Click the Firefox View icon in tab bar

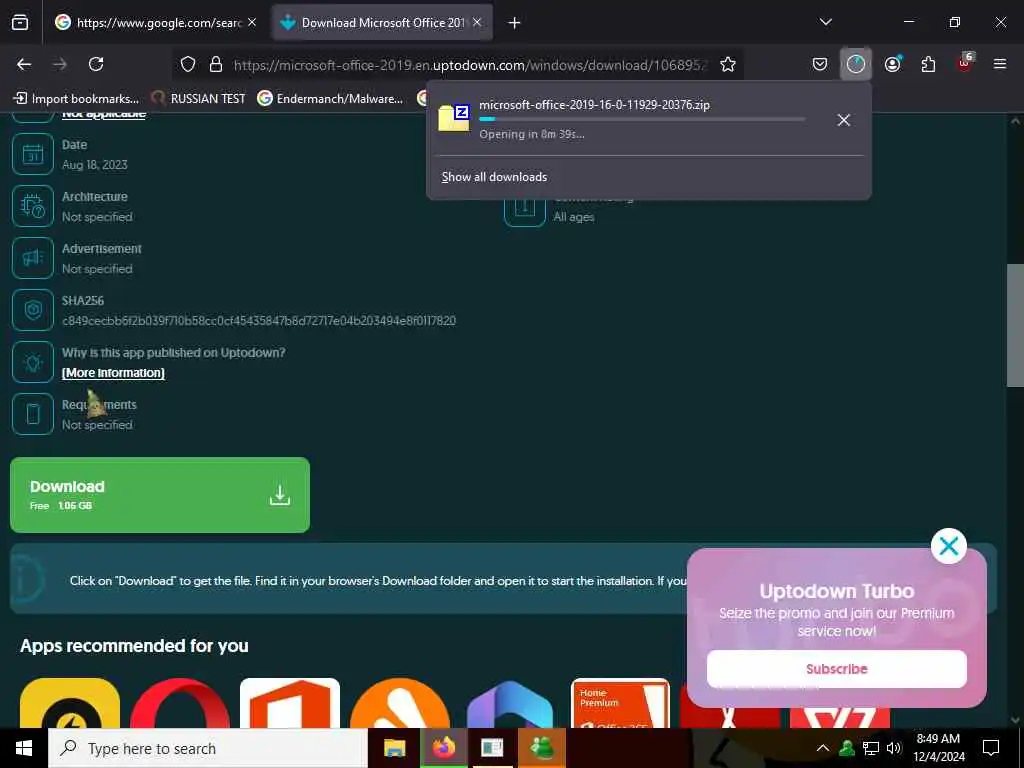point(20,22)
